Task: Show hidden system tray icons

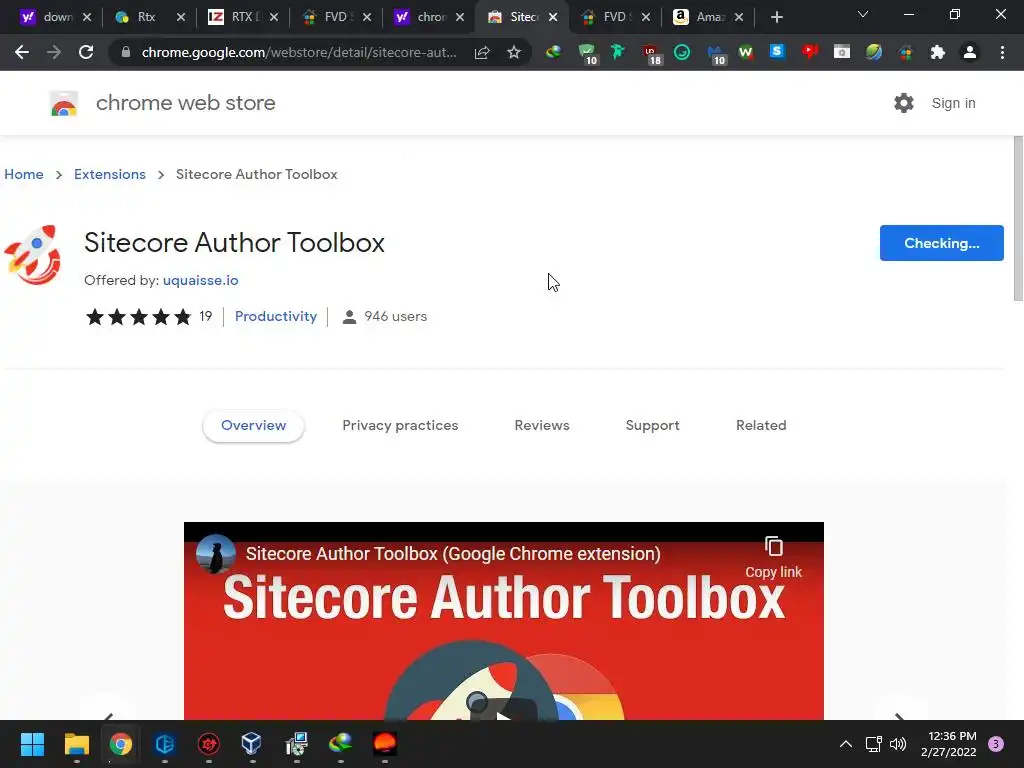Action: (846, 744)
